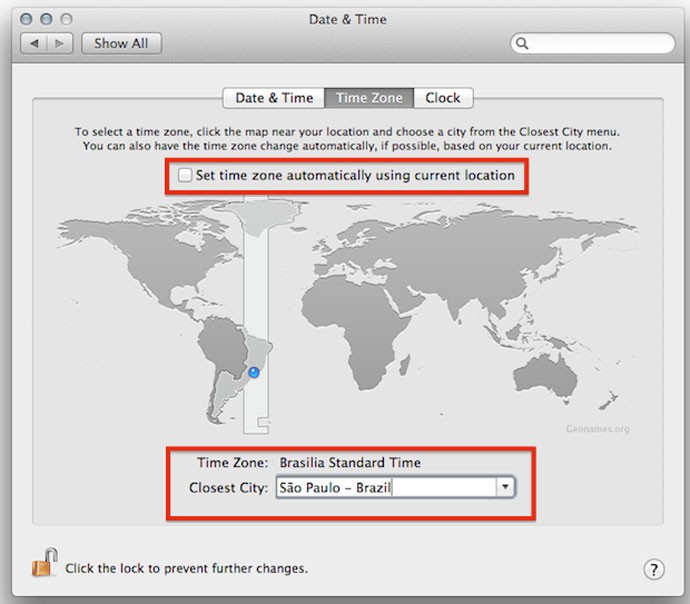Close the Date & Time window

tap(26, 19)
